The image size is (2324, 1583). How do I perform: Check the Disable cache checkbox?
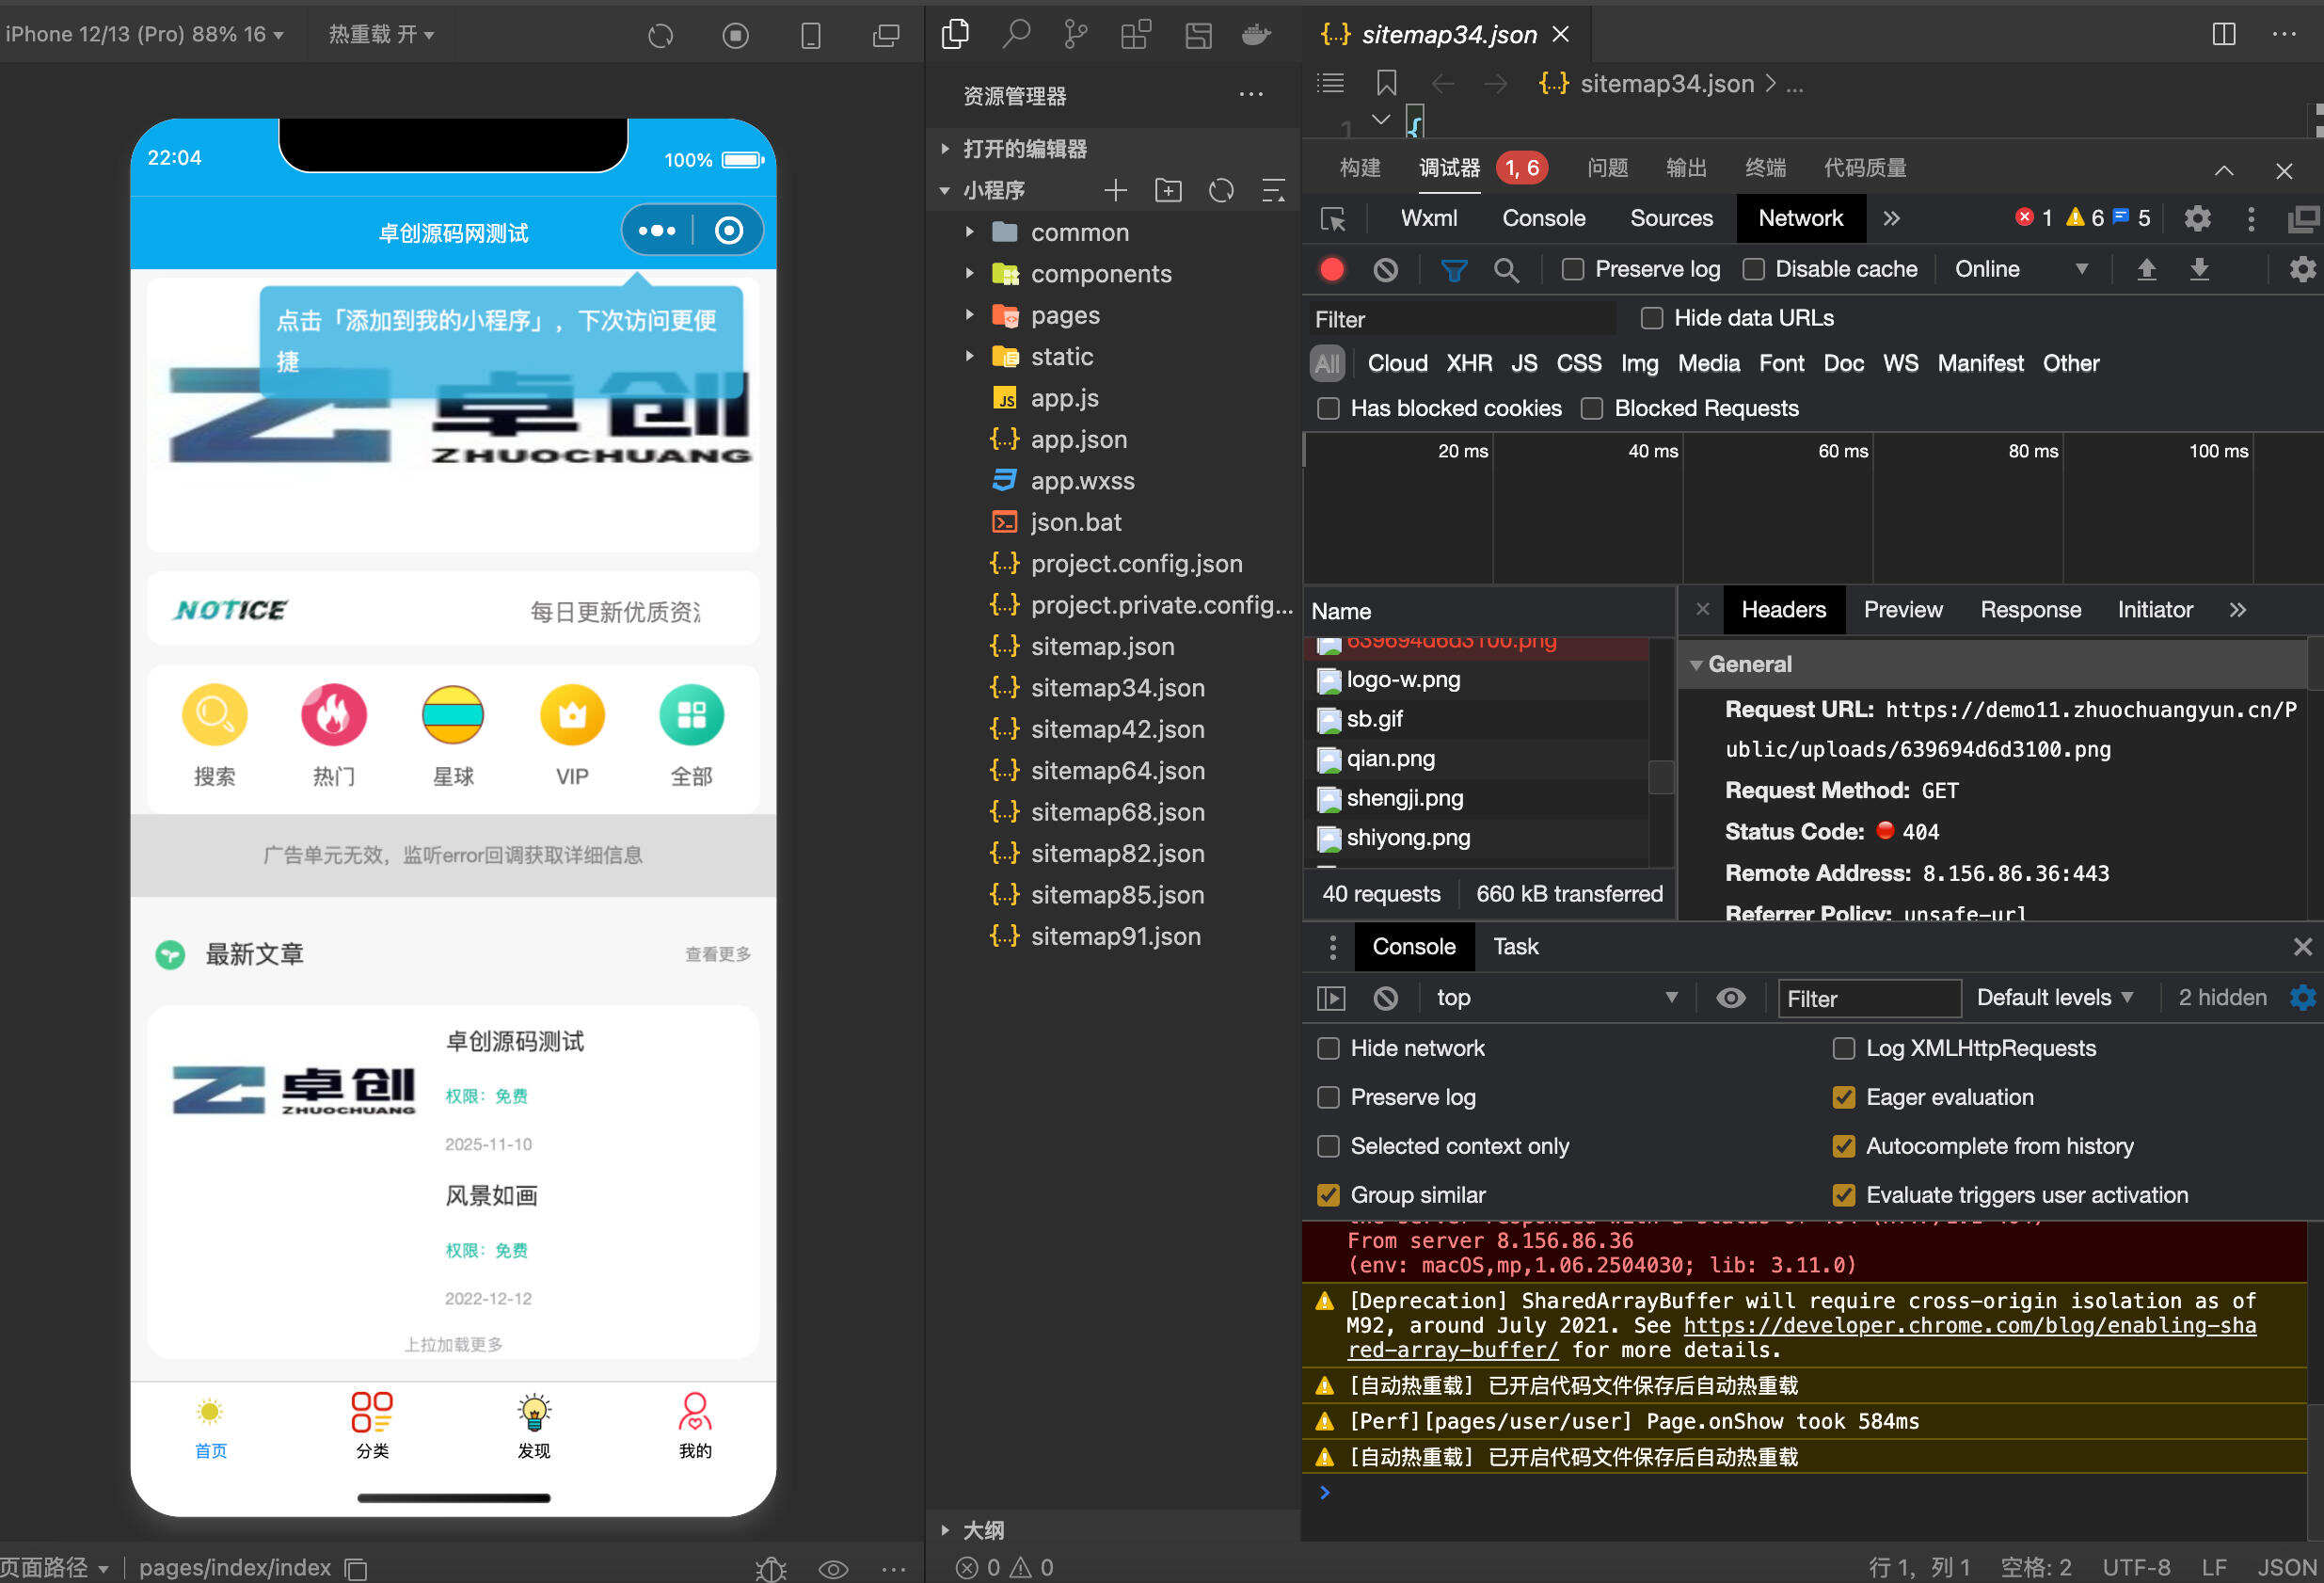pyautogui.click(x=1753, y=270)
